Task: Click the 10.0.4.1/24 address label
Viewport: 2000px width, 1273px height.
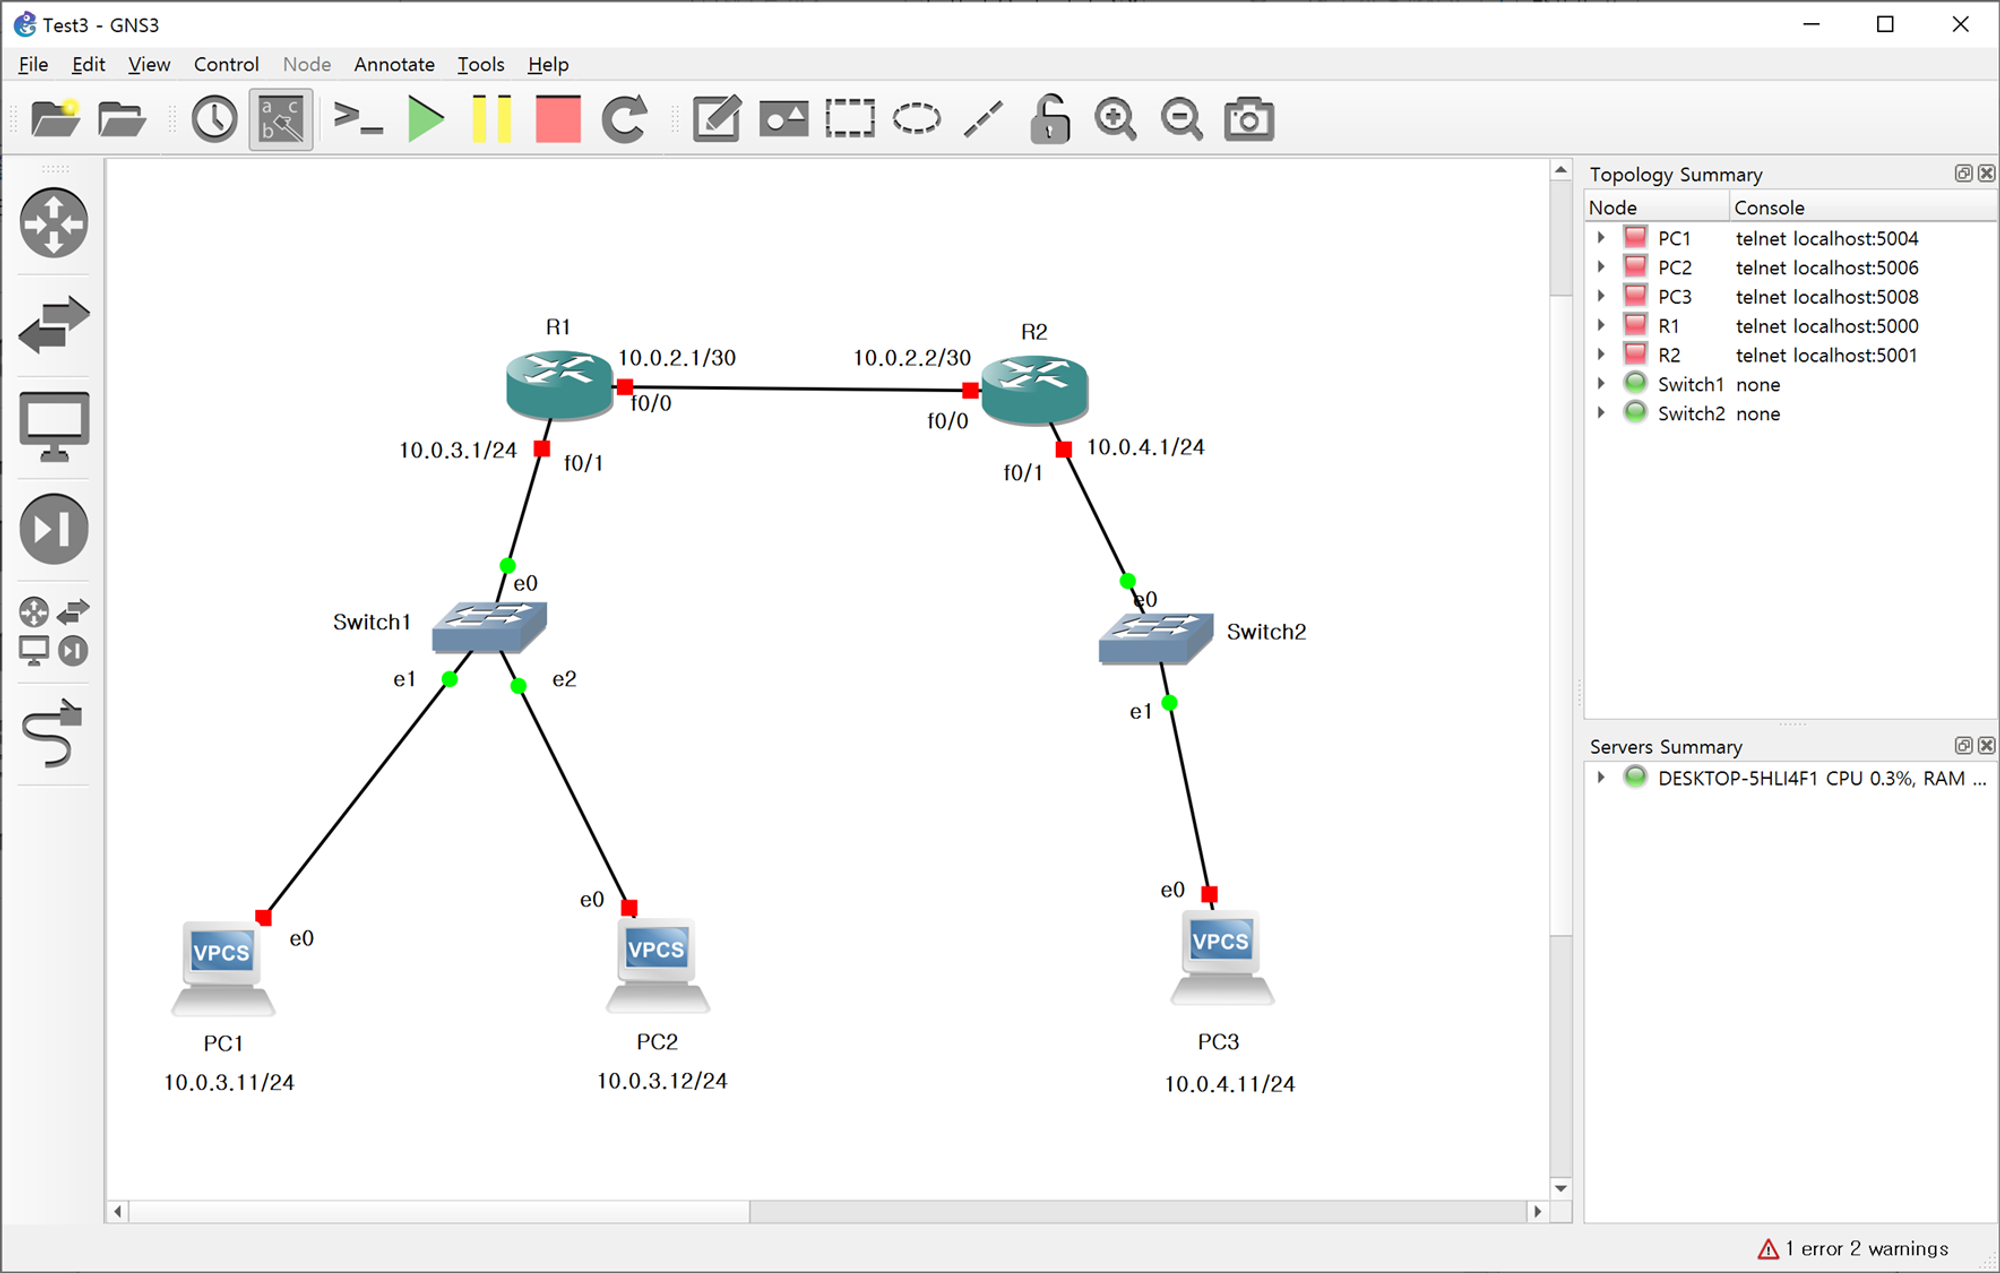Action: pos(1146,447)
